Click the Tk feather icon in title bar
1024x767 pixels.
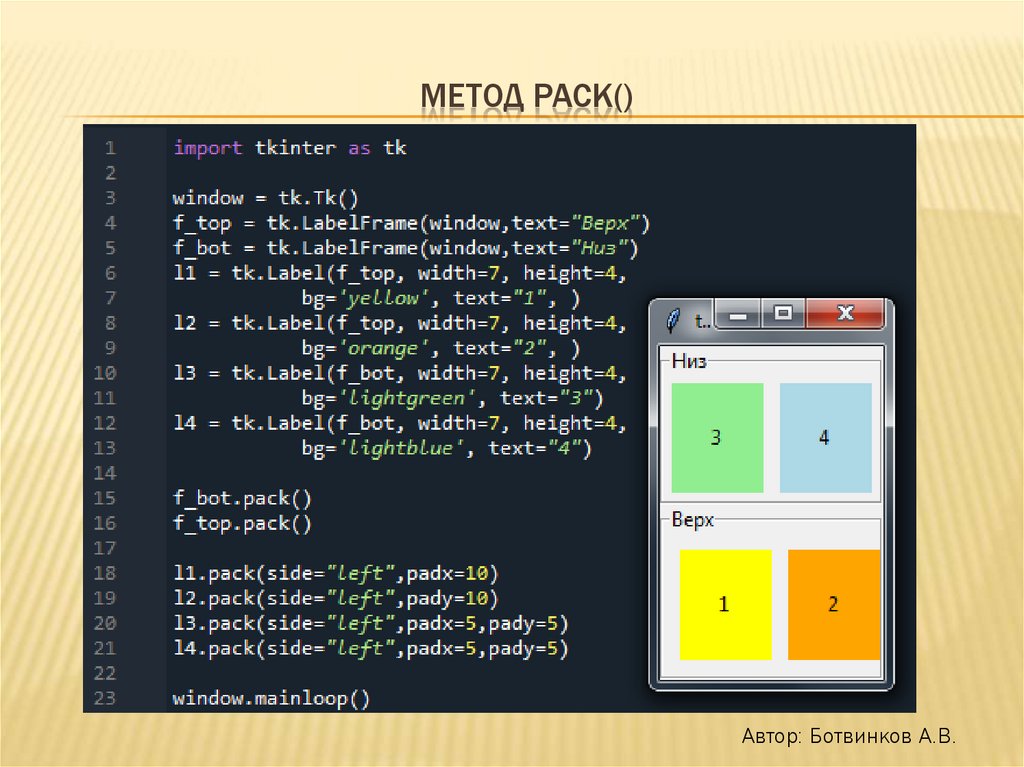tap(673, 320)
